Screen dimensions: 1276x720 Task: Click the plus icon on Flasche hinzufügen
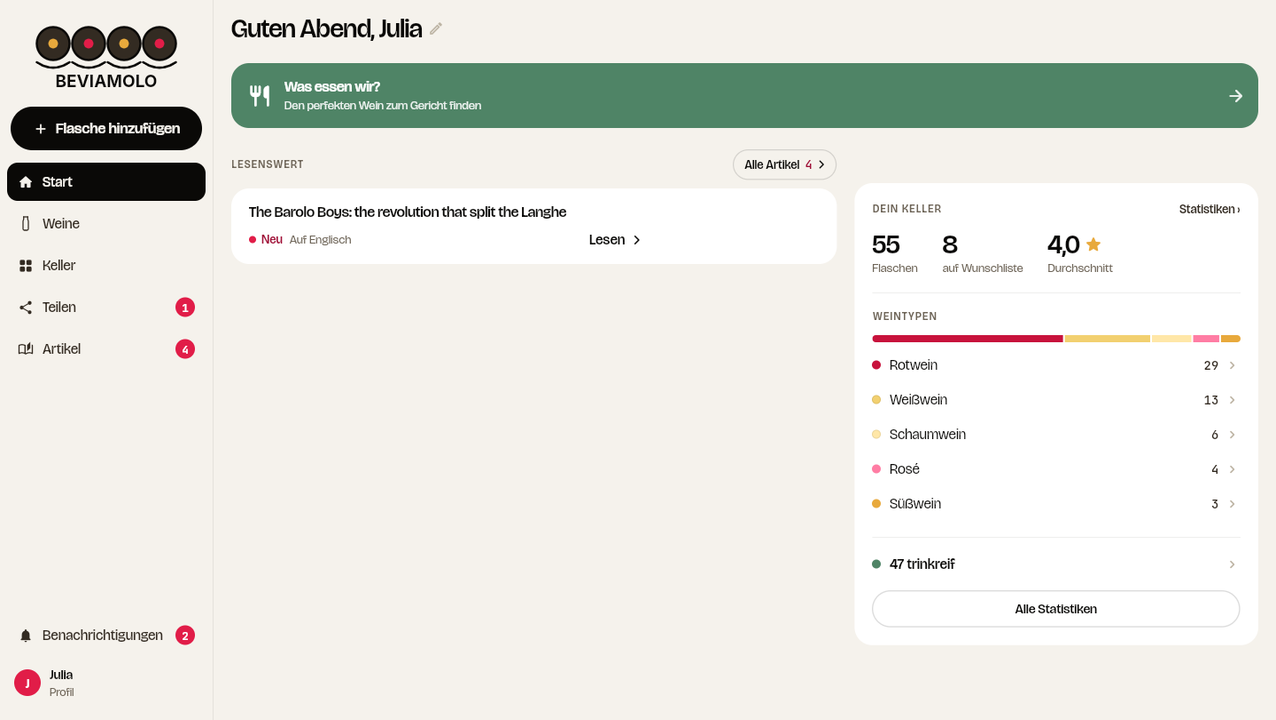pos(41,129)
